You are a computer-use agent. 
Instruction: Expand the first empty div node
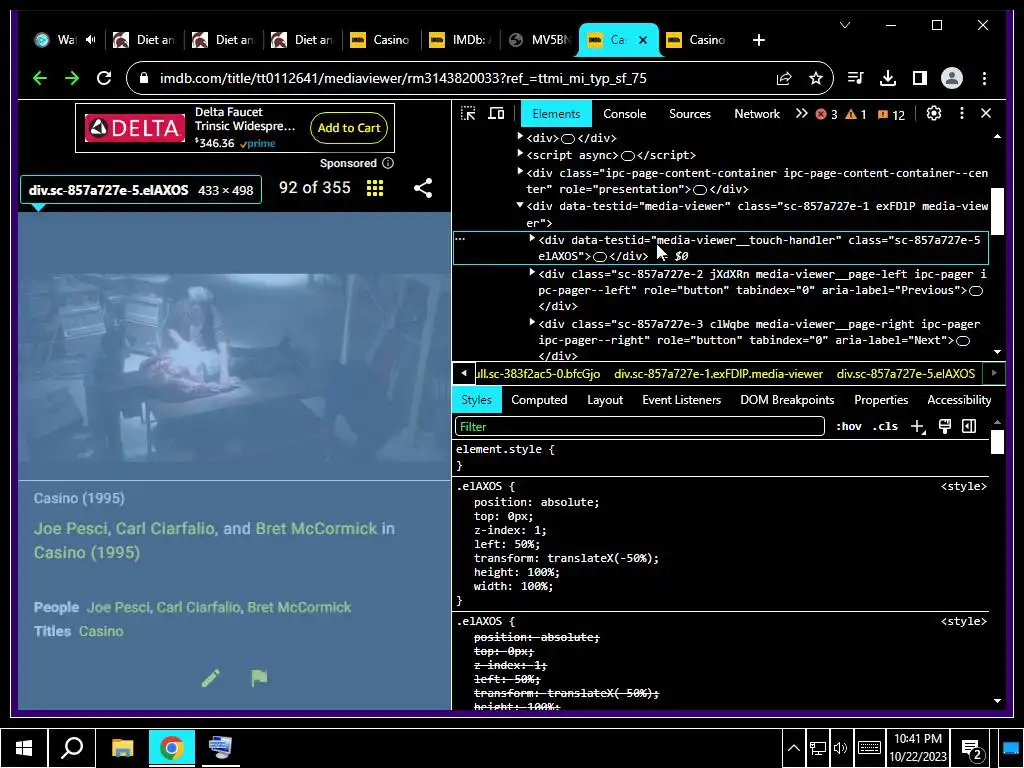pos(520,136)
